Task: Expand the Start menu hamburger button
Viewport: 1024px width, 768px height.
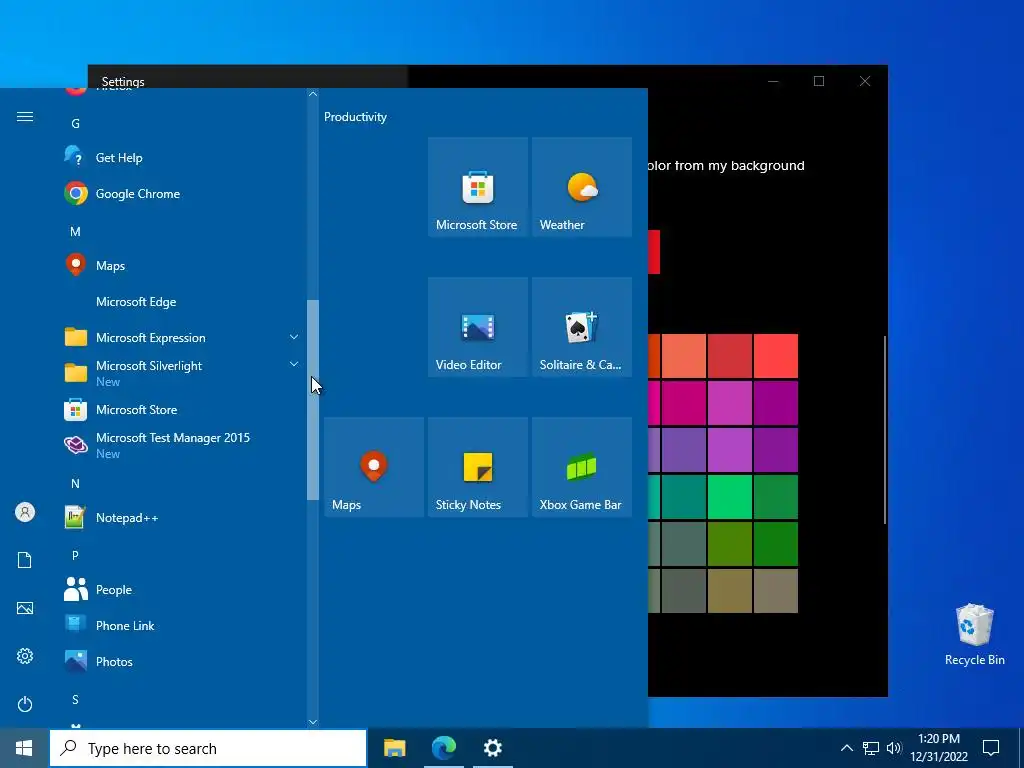Action: pyautogui.click(x=25, y=117)
